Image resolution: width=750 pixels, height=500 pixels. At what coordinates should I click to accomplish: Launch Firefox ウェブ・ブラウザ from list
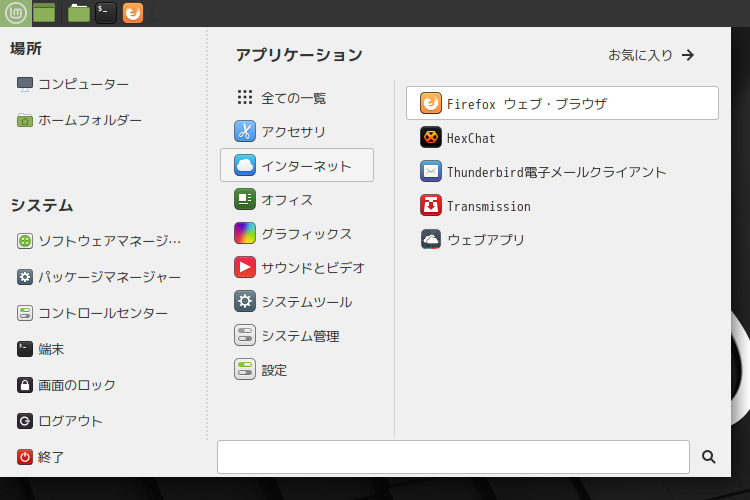pos(562,103)
